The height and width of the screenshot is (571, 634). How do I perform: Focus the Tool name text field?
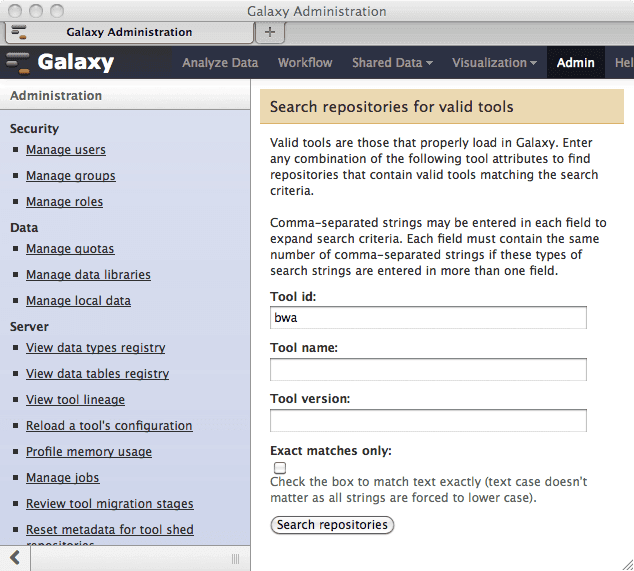coord(428,370)
